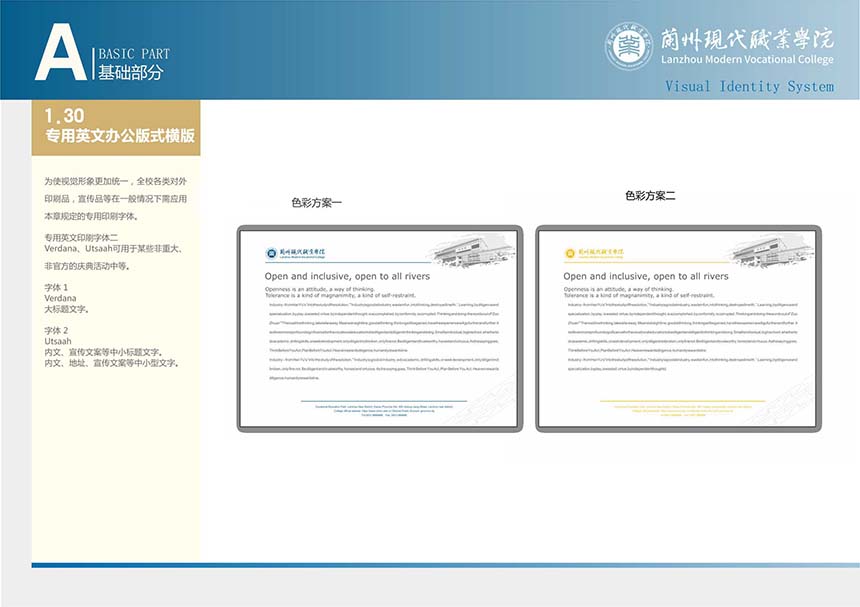Screen dimensions: 860x607
Task: Click the round college emblem in header
Action: (x=629, y=45)
